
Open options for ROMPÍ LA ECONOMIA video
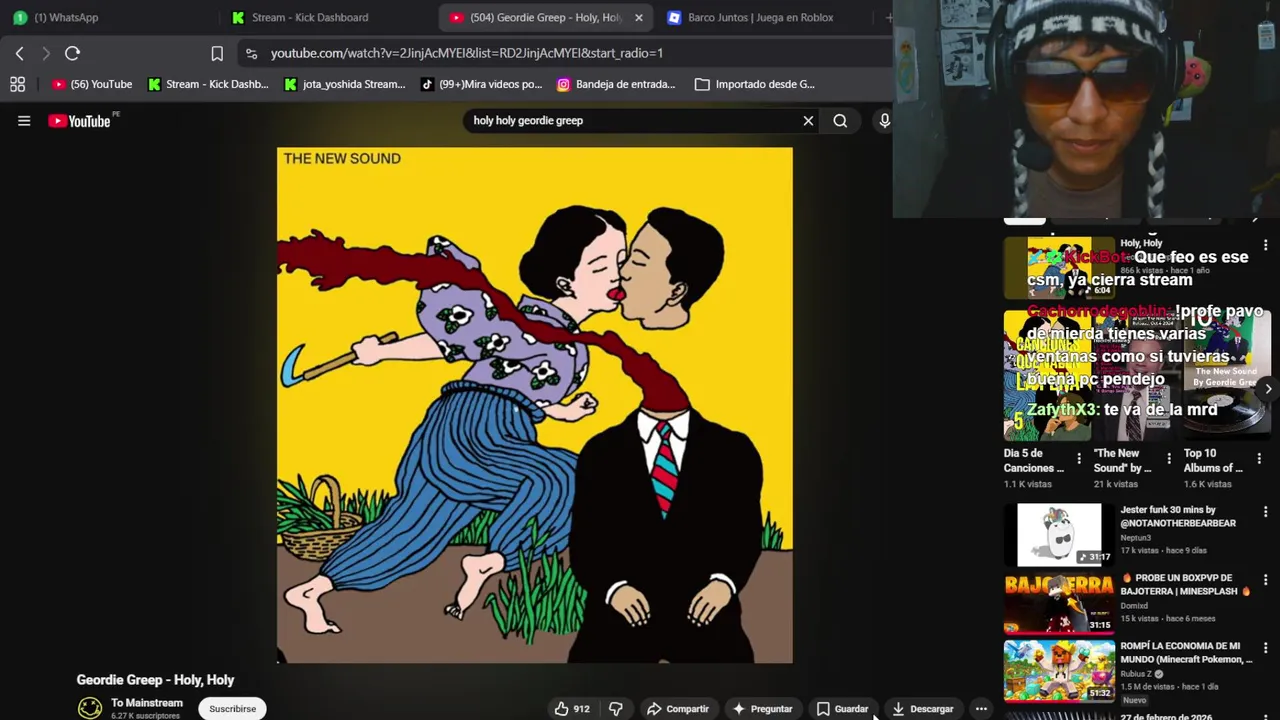coord(1265,647)
